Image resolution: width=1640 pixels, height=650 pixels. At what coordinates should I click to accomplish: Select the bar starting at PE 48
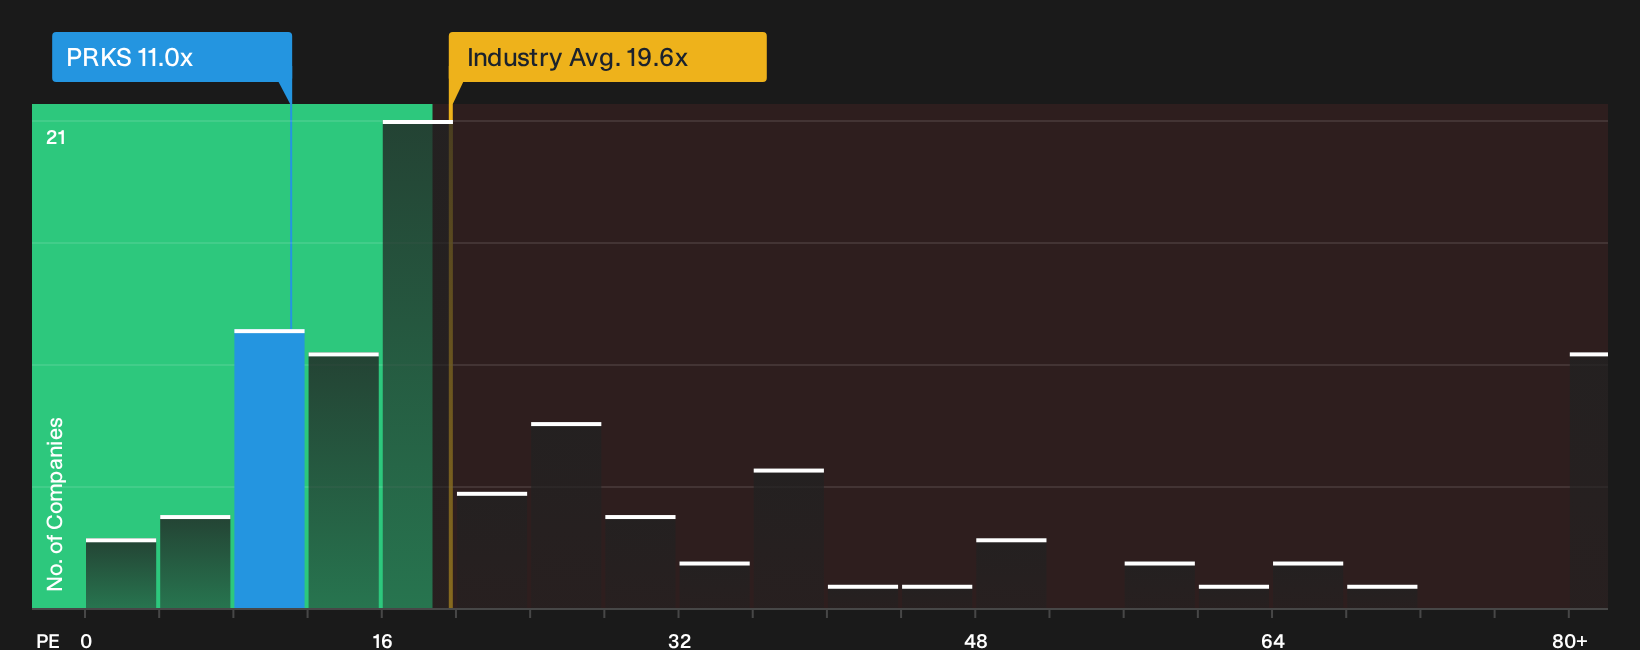[1011, 573]
